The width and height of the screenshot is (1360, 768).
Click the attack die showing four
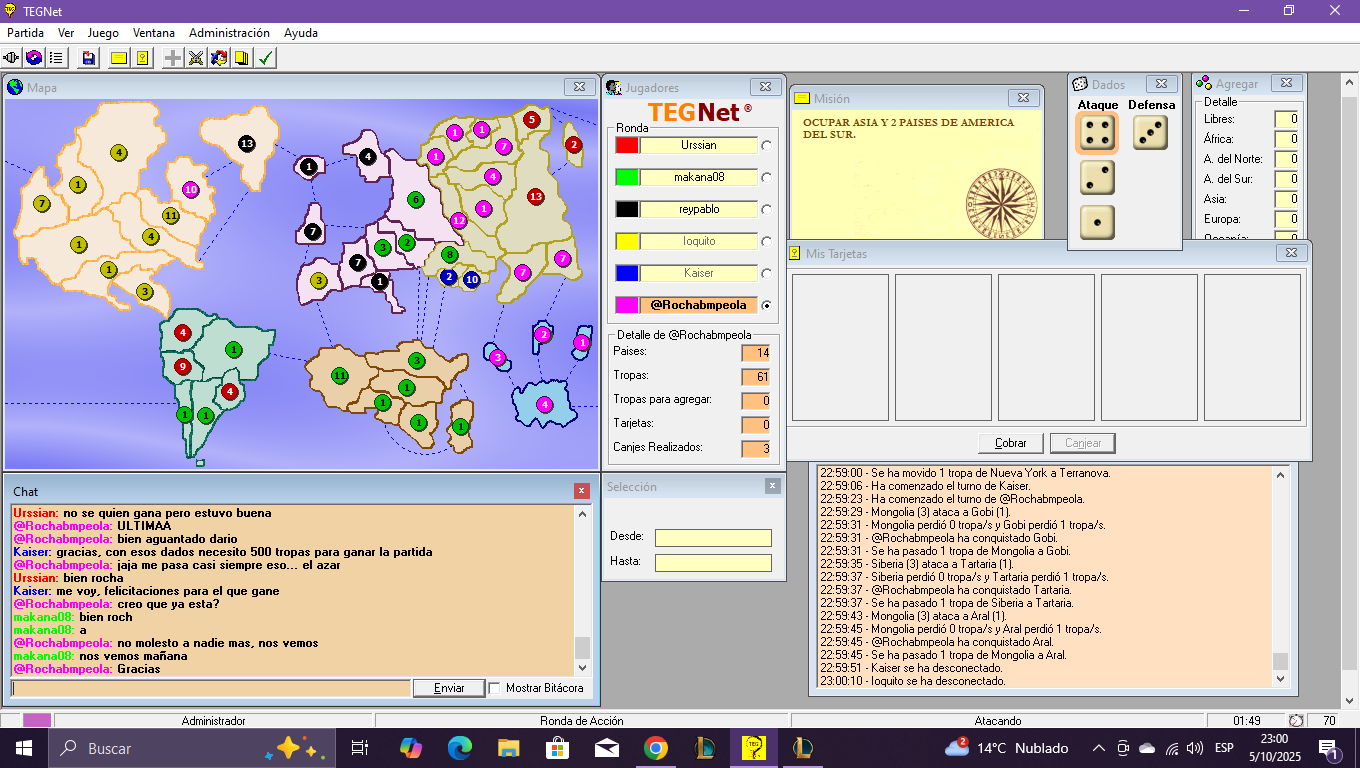click(x=1096, y=133)
